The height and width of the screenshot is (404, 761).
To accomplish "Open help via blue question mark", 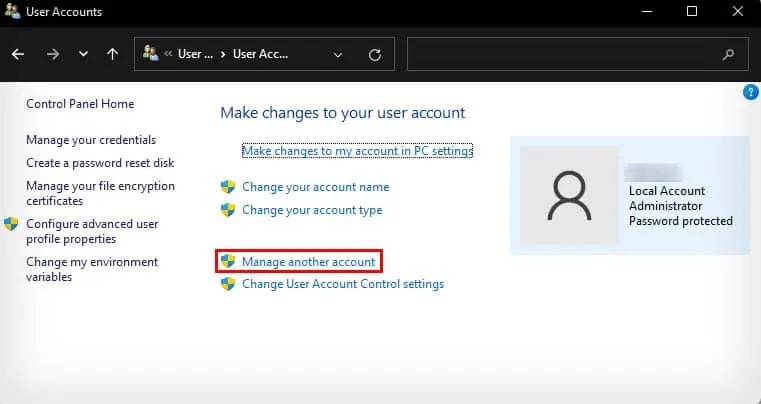I will [750, 92].
